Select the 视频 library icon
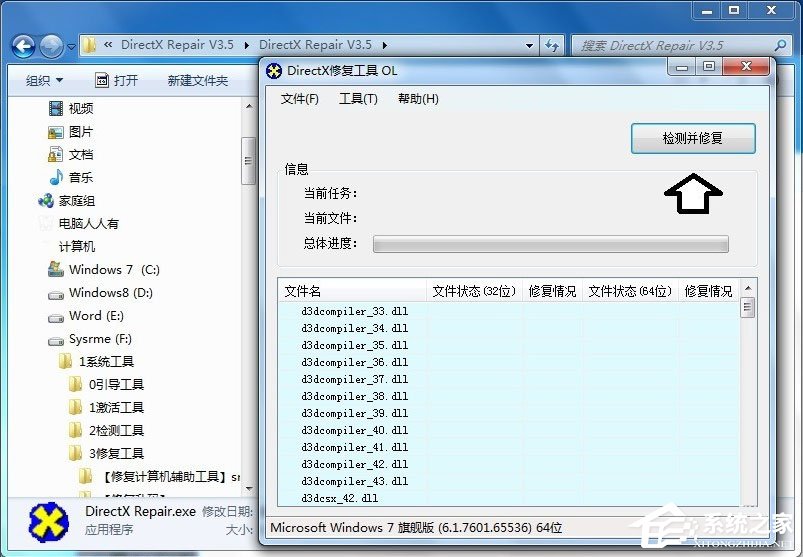The image size is (803, 557). point(56,108)
